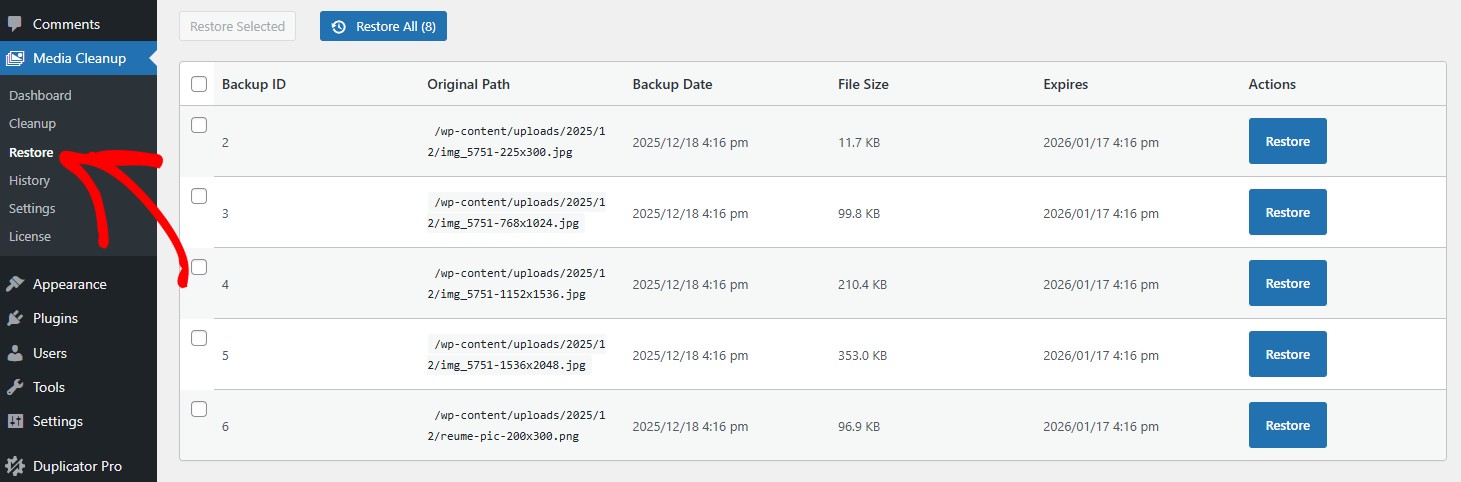Check the box for Backup ID 2
1461x482 pixels.
point(199,125)
